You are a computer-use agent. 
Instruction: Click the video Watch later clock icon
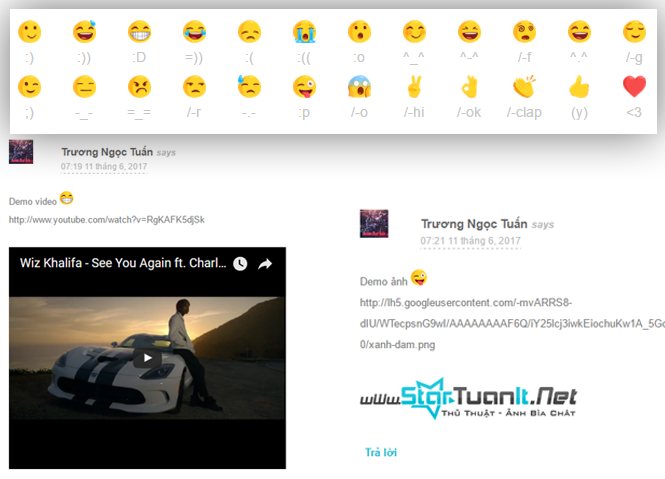240,263
